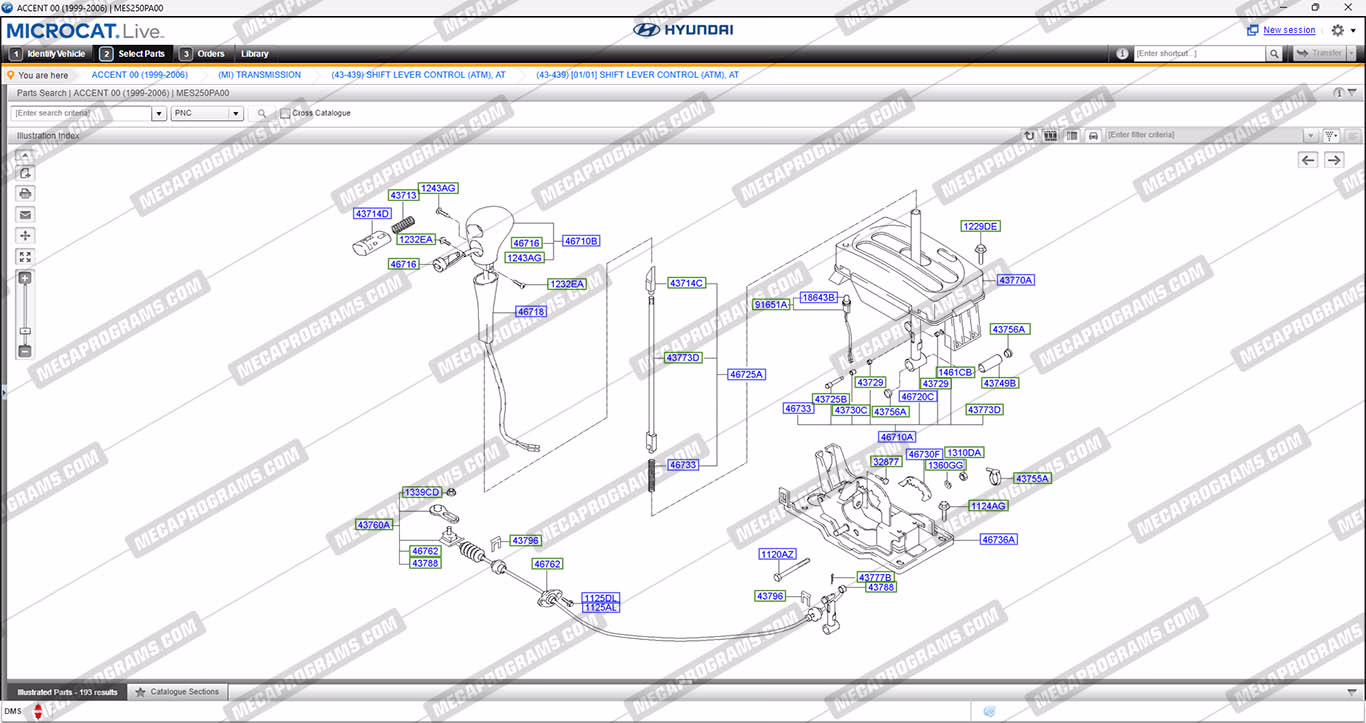
Task: Expand the funnel filter options dropdown
Action: click(x=1331, y=135)
